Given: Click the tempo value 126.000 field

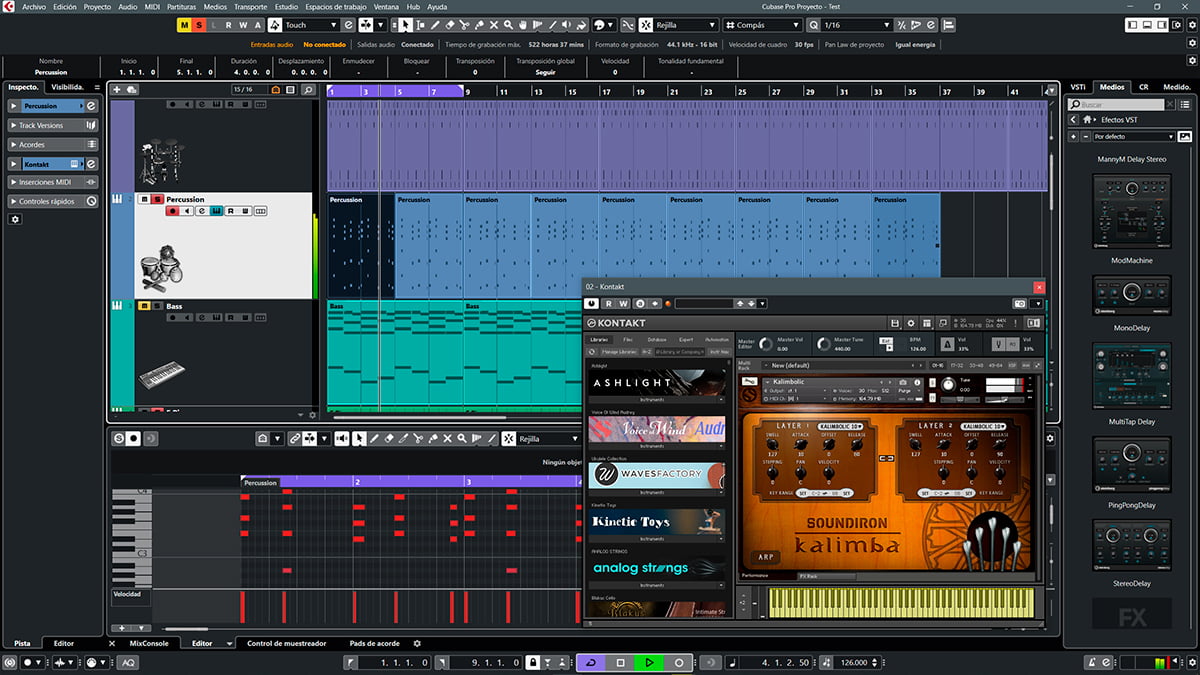Looking at the screenshot, I should (x=853, y=662).
